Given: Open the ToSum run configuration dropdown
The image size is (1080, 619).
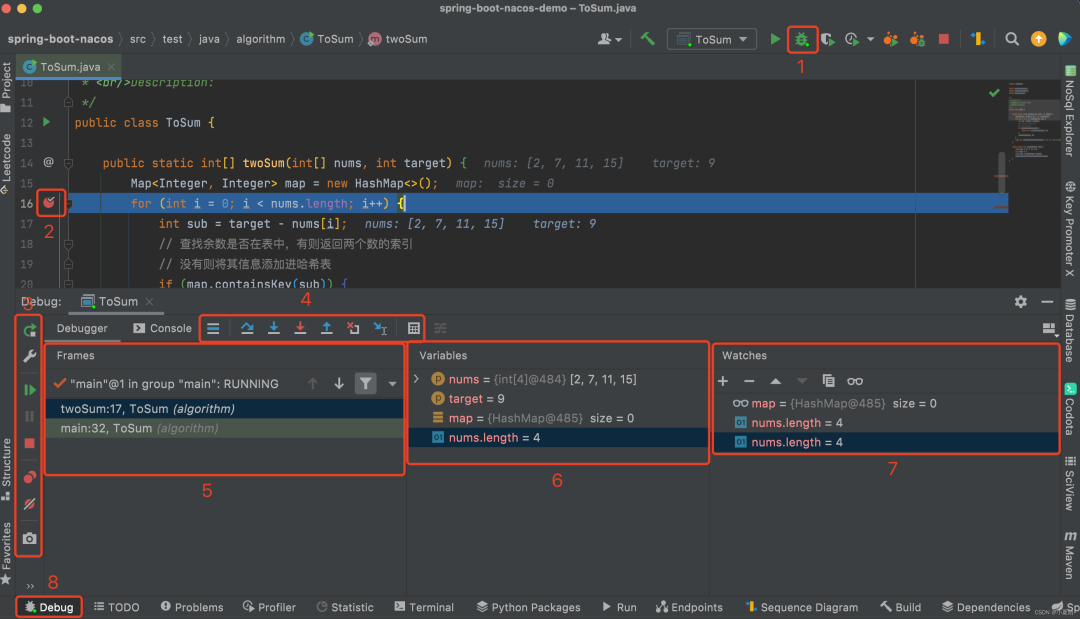Looking at the screenshot, I should (x=711, y=39).
